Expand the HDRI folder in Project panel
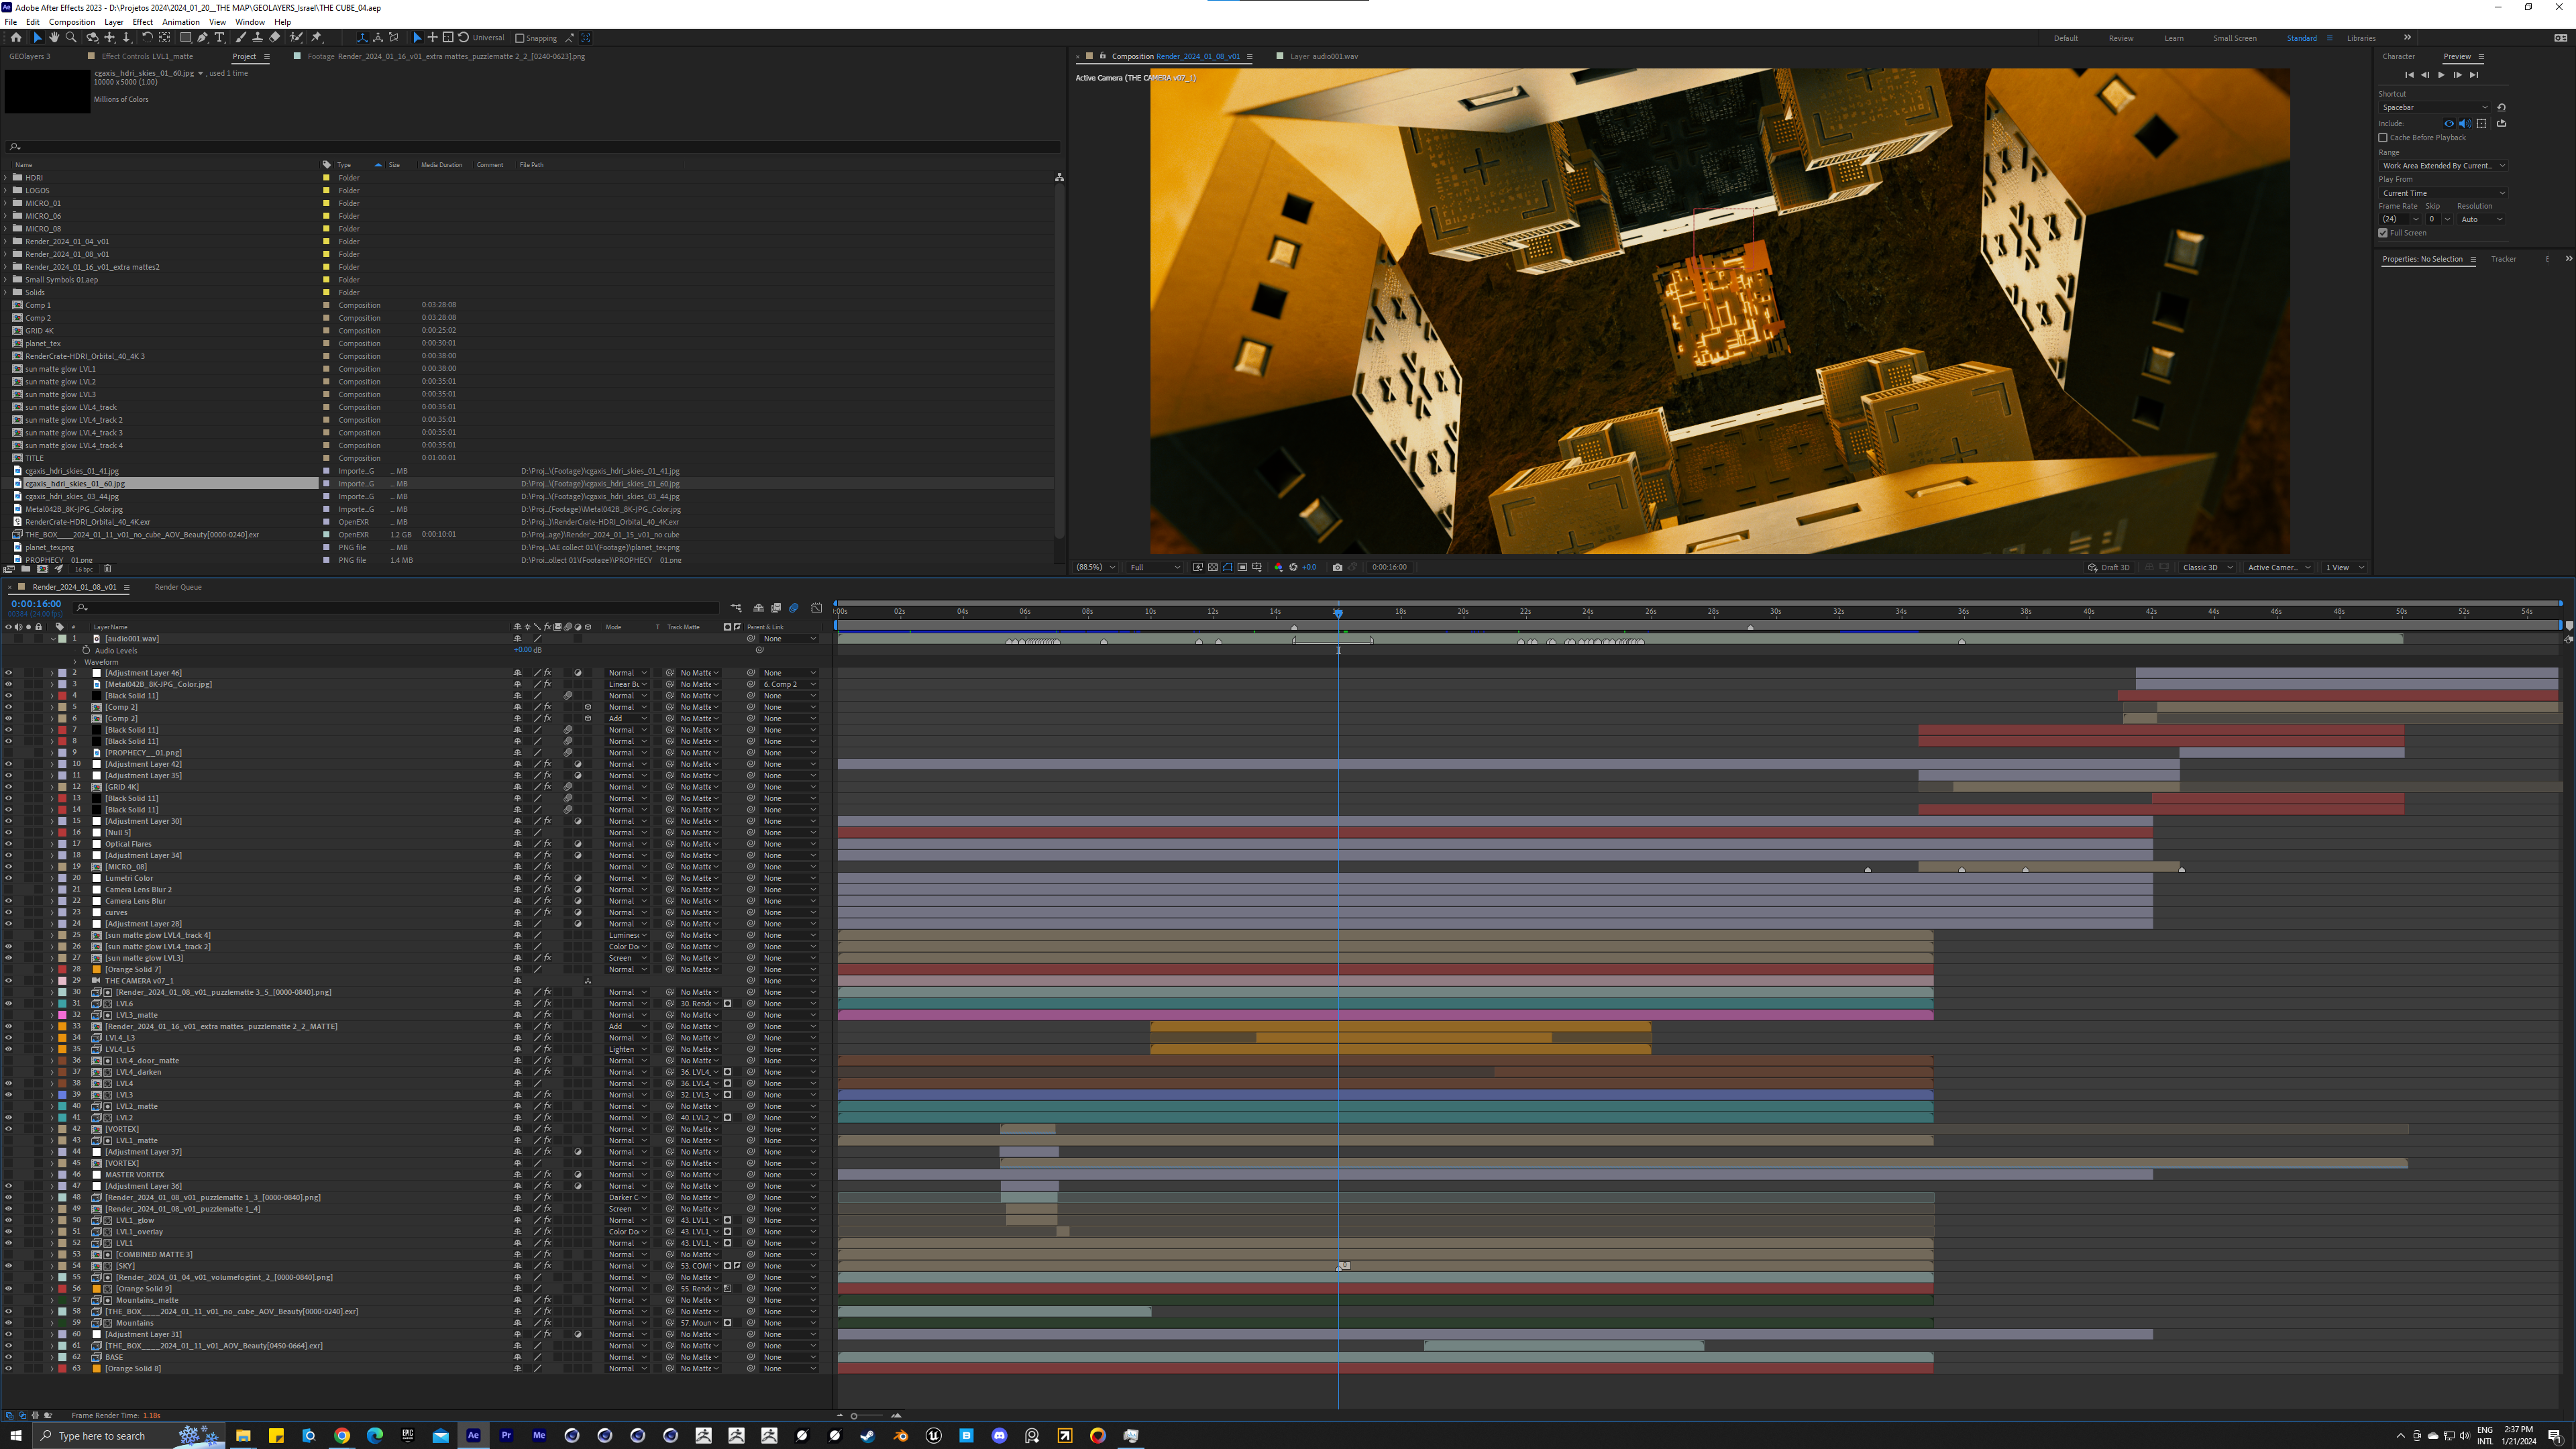The width and height of the screenshot is (2576, 1449). click(x=6, y=178)
